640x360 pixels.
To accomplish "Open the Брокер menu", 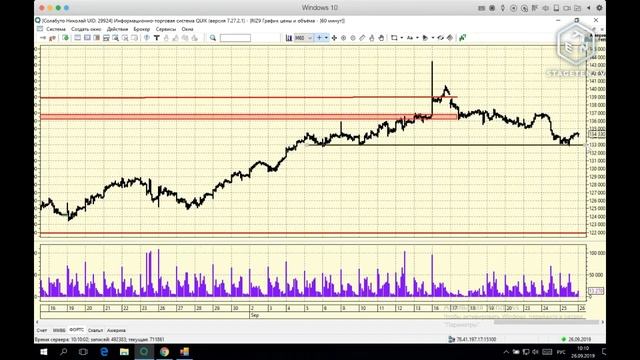I will (142, 29).
